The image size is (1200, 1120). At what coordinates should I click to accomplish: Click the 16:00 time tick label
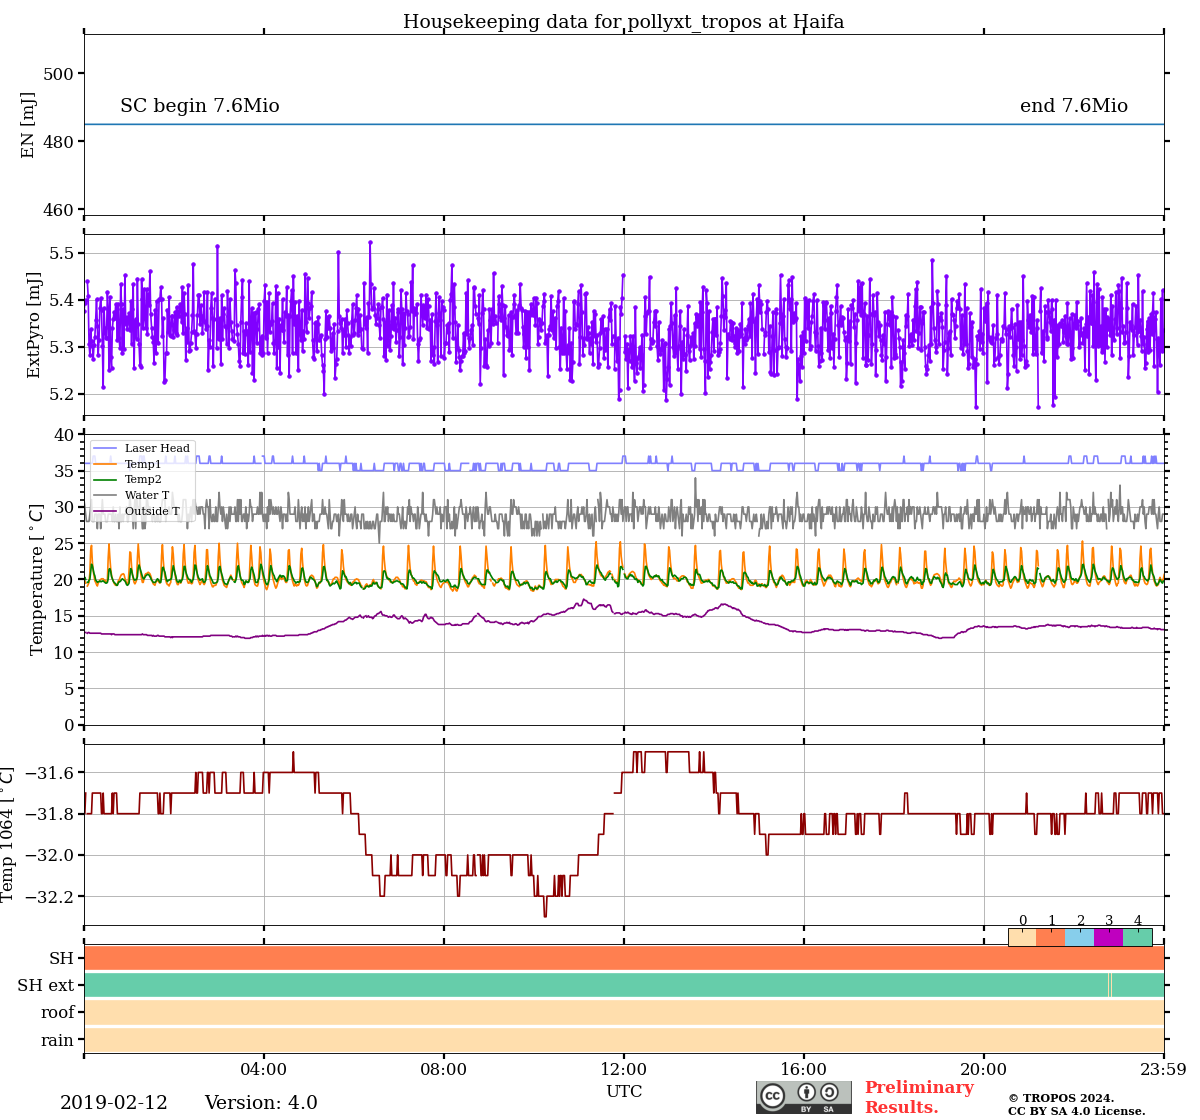[804, 1069]
